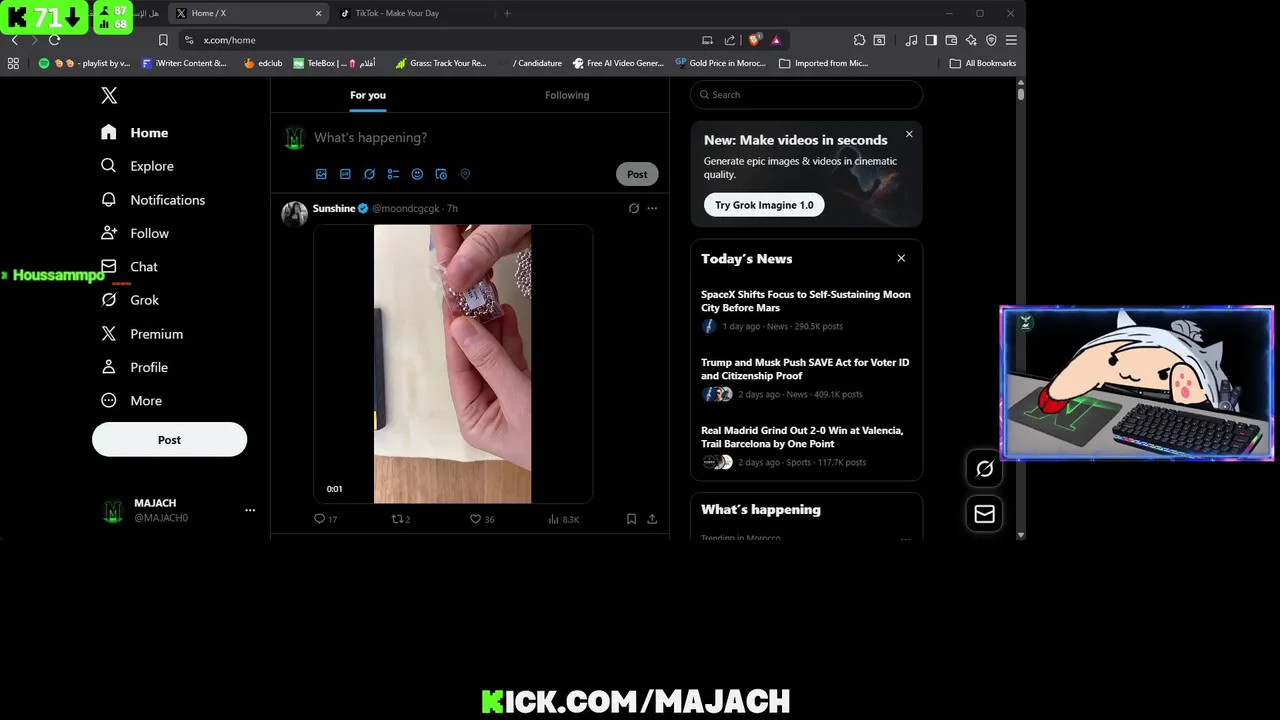
Task: Open Gold Price in Moroc... bookmark
Action: (720, 63)
